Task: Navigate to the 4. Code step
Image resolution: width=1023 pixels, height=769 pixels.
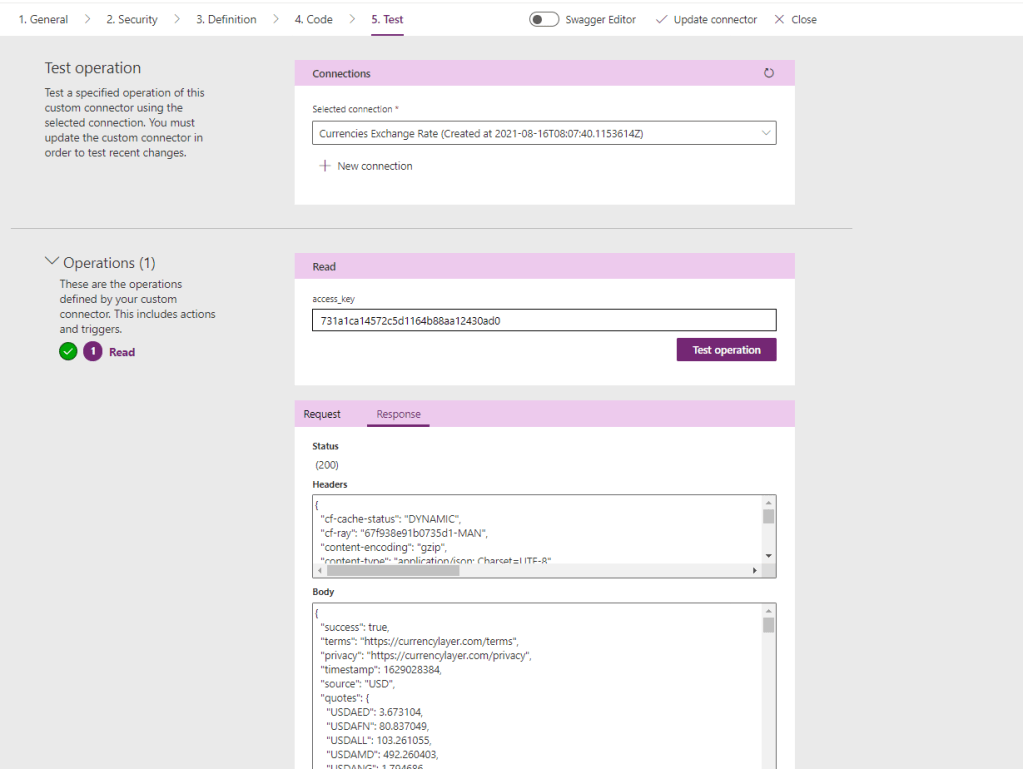Action: pyautogui.click(x=313, y=19)
